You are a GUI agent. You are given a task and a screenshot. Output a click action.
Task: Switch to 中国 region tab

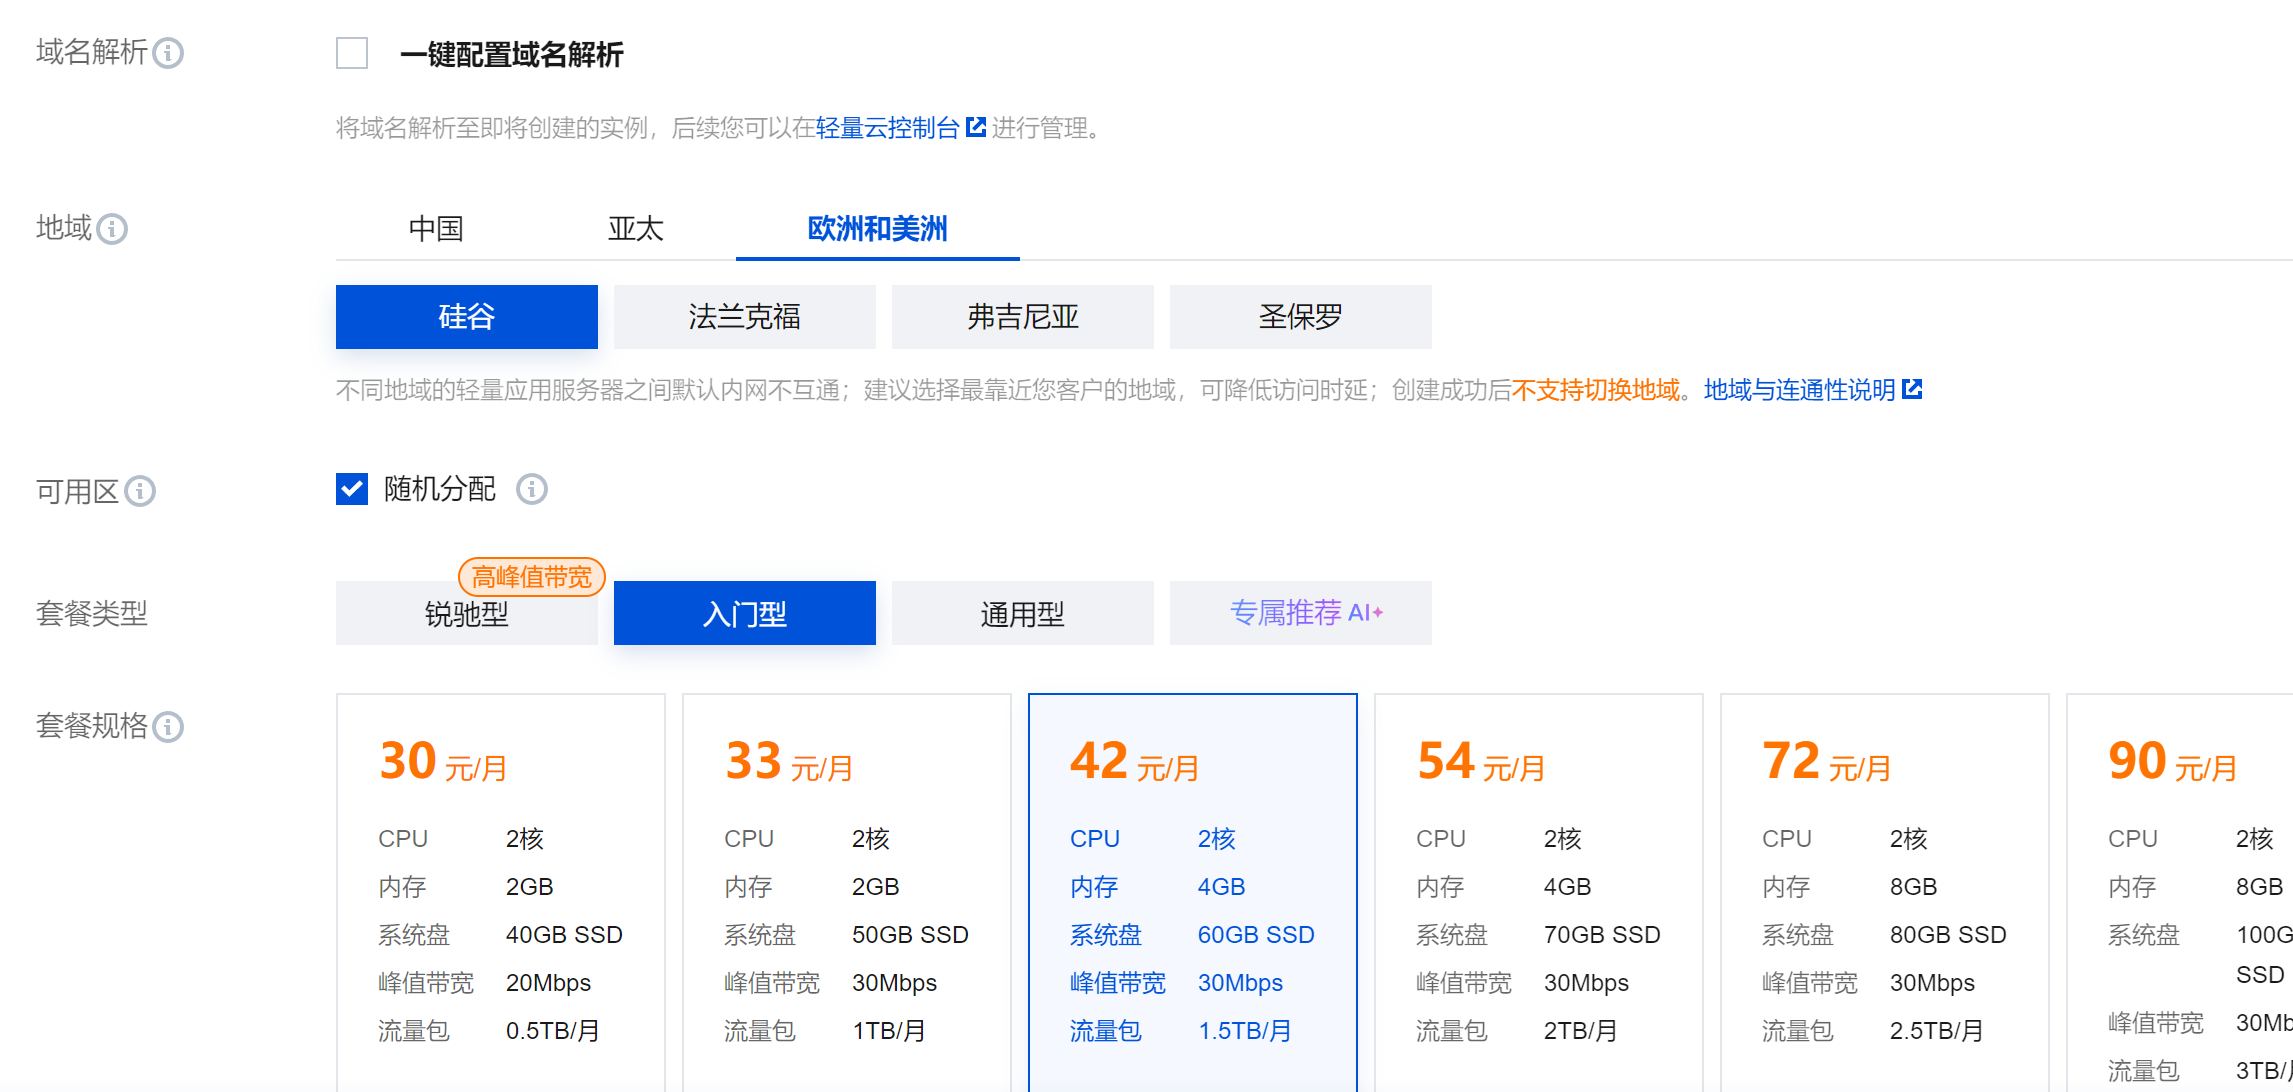pos(436,229)
